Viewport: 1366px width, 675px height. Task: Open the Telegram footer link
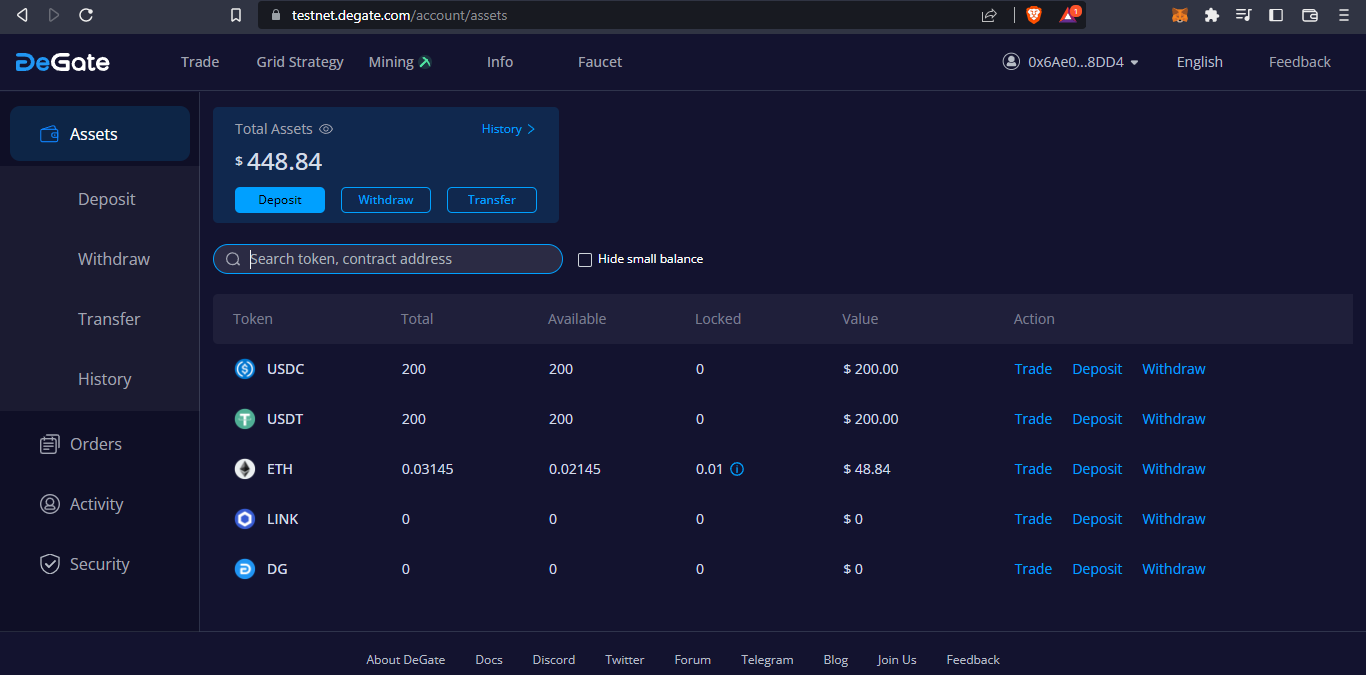click(767, 660)
